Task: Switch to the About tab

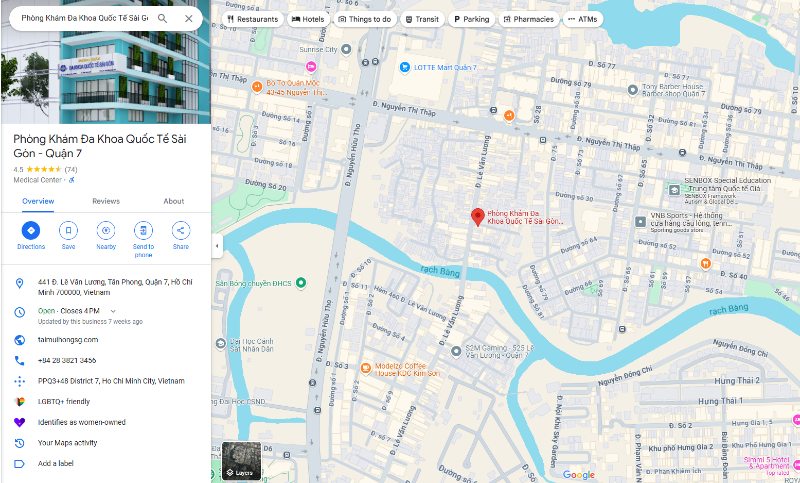Action: 173,201
